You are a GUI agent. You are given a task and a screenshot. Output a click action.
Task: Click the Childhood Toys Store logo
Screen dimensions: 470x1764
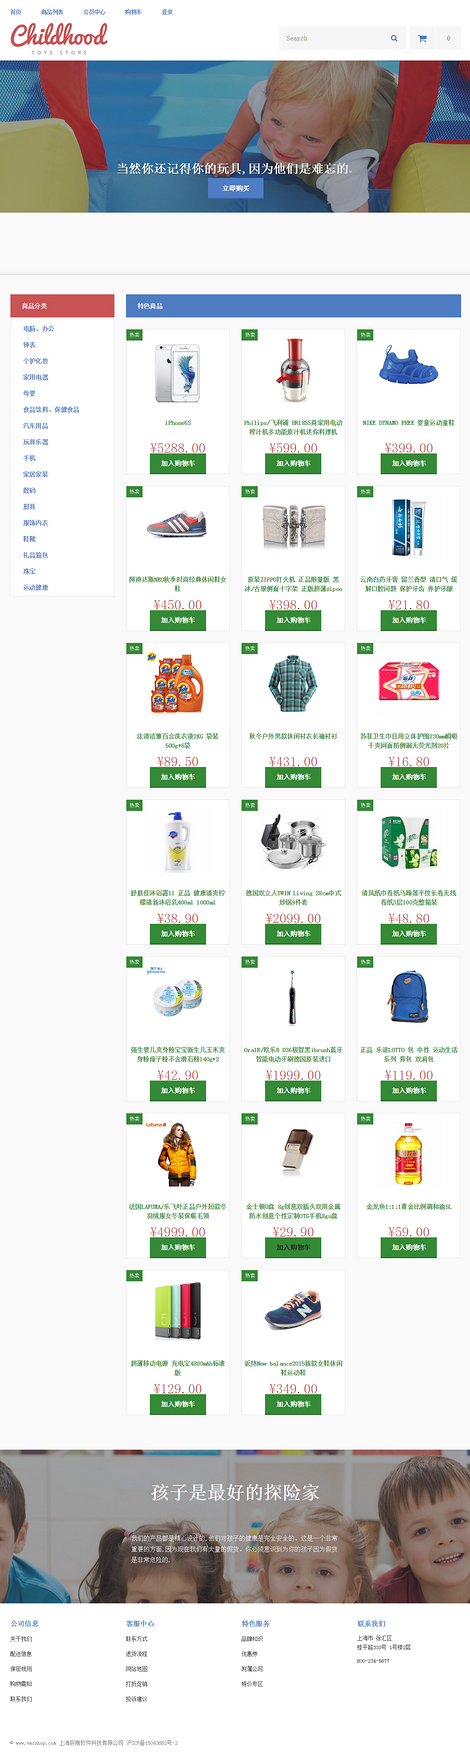pos(59,38)
